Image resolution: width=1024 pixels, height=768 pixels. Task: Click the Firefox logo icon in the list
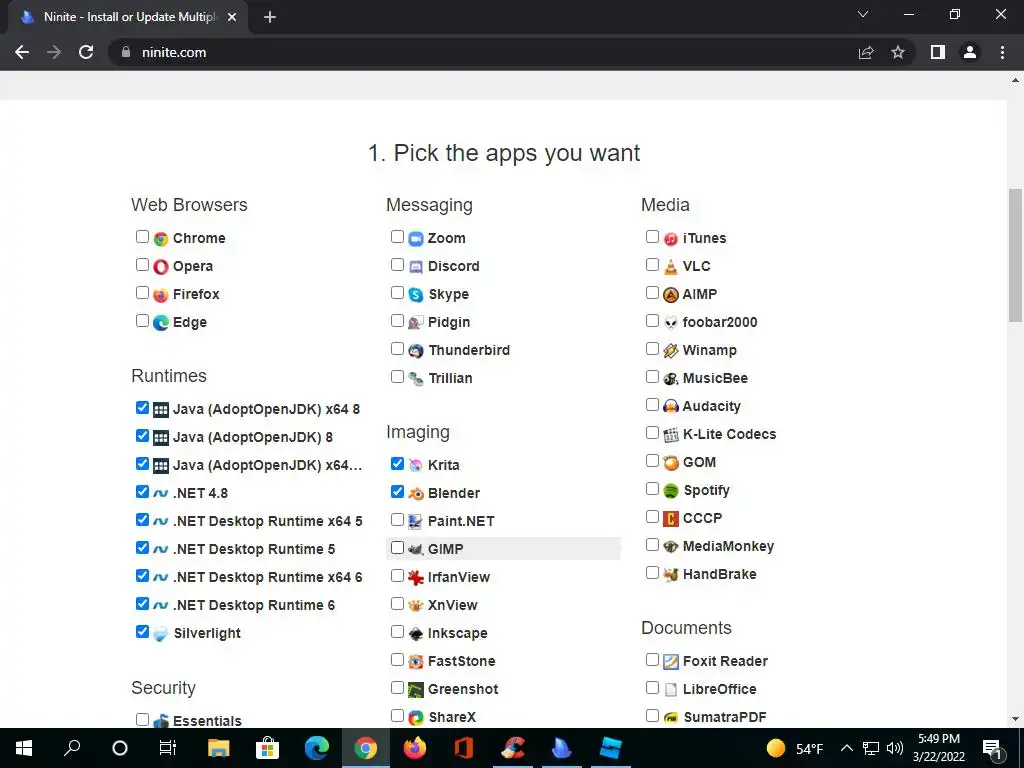(x=161, y=295)
